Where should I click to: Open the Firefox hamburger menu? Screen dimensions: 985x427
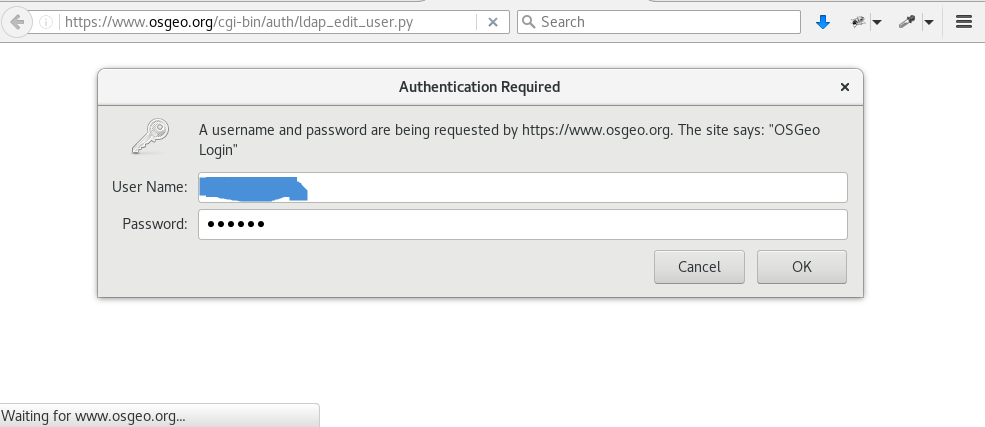point(964,21)
